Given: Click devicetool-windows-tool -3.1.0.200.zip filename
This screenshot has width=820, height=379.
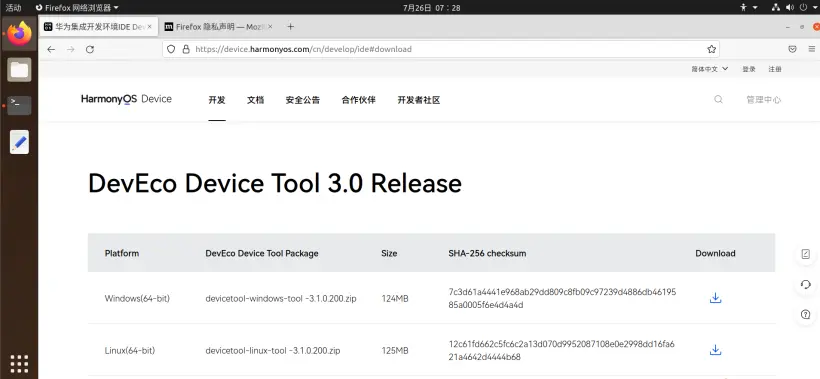Looking at the screenshot, I should click(281, 298).
